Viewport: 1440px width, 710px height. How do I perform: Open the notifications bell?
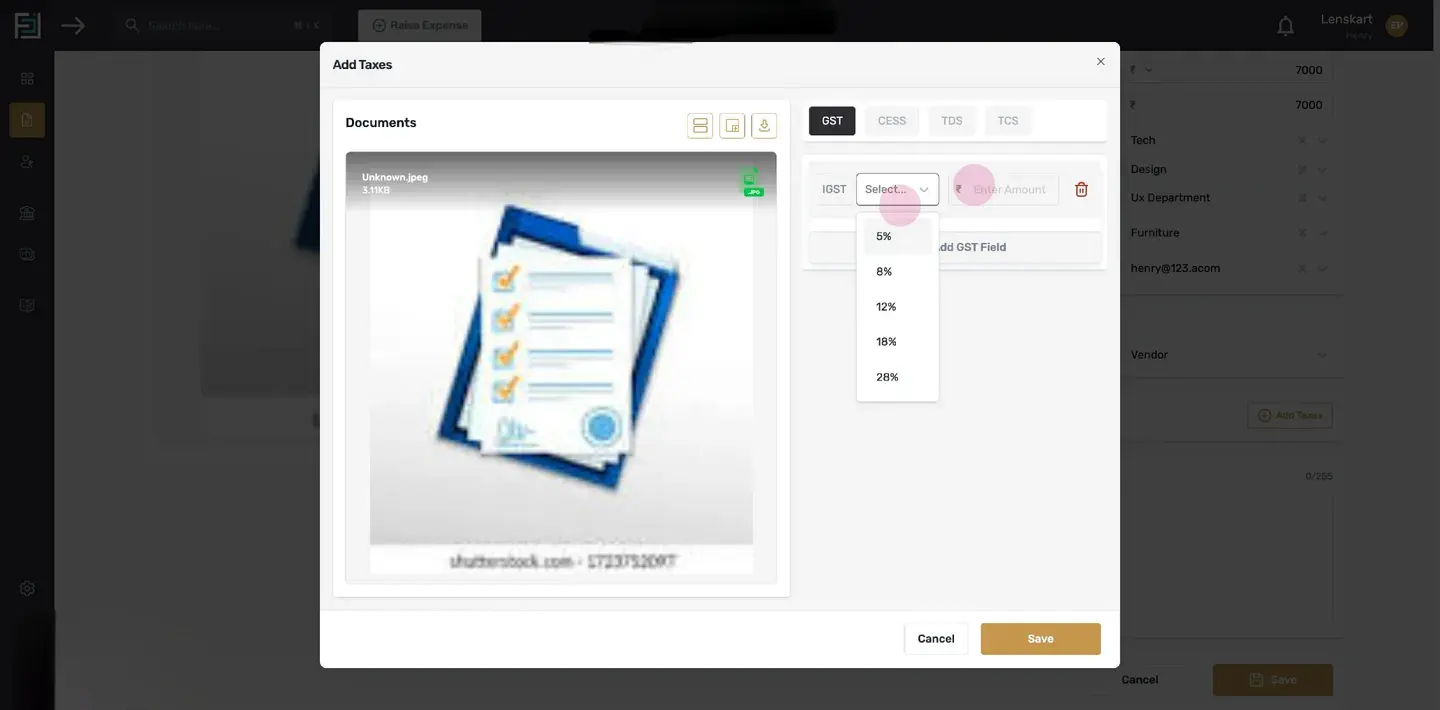(x=1286, y=26)
